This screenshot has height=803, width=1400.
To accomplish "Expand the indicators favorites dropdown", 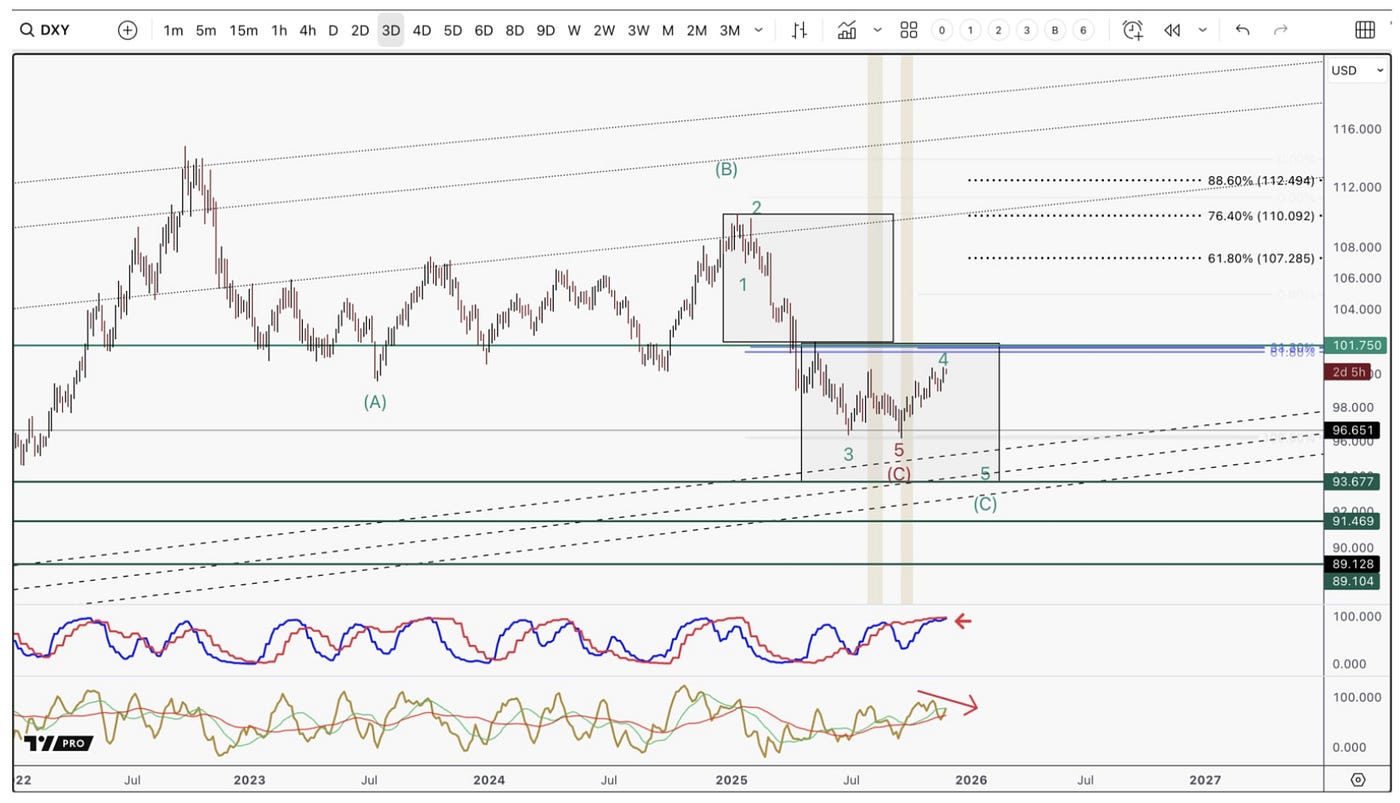I will (877, 30).
